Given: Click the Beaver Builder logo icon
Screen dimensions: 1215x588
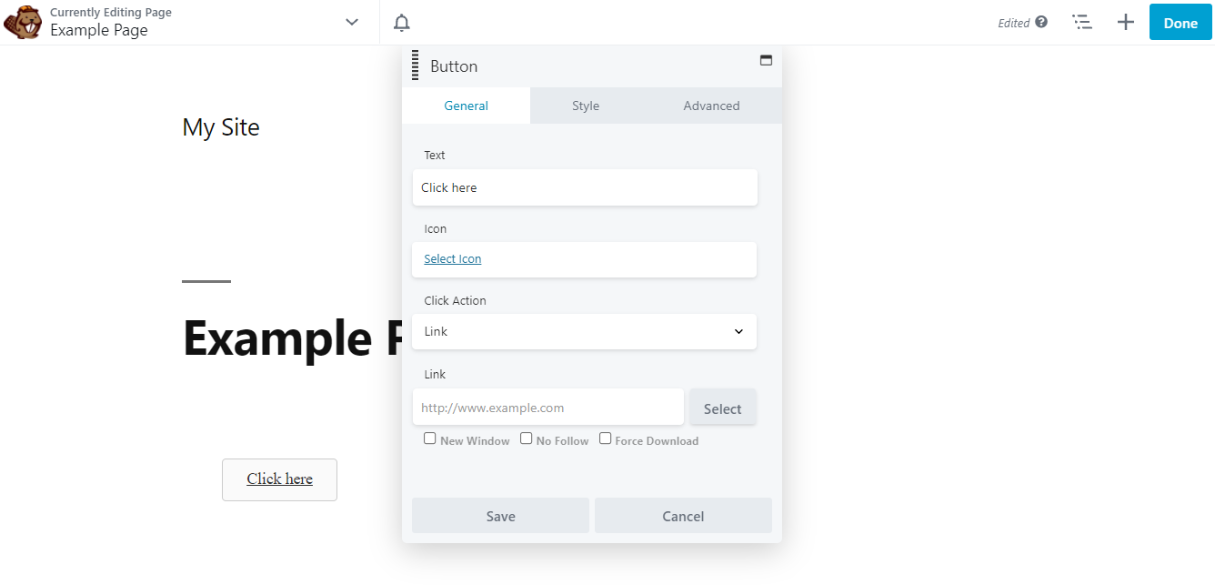Looking at the screenshot, I should (x=22, y=21).
